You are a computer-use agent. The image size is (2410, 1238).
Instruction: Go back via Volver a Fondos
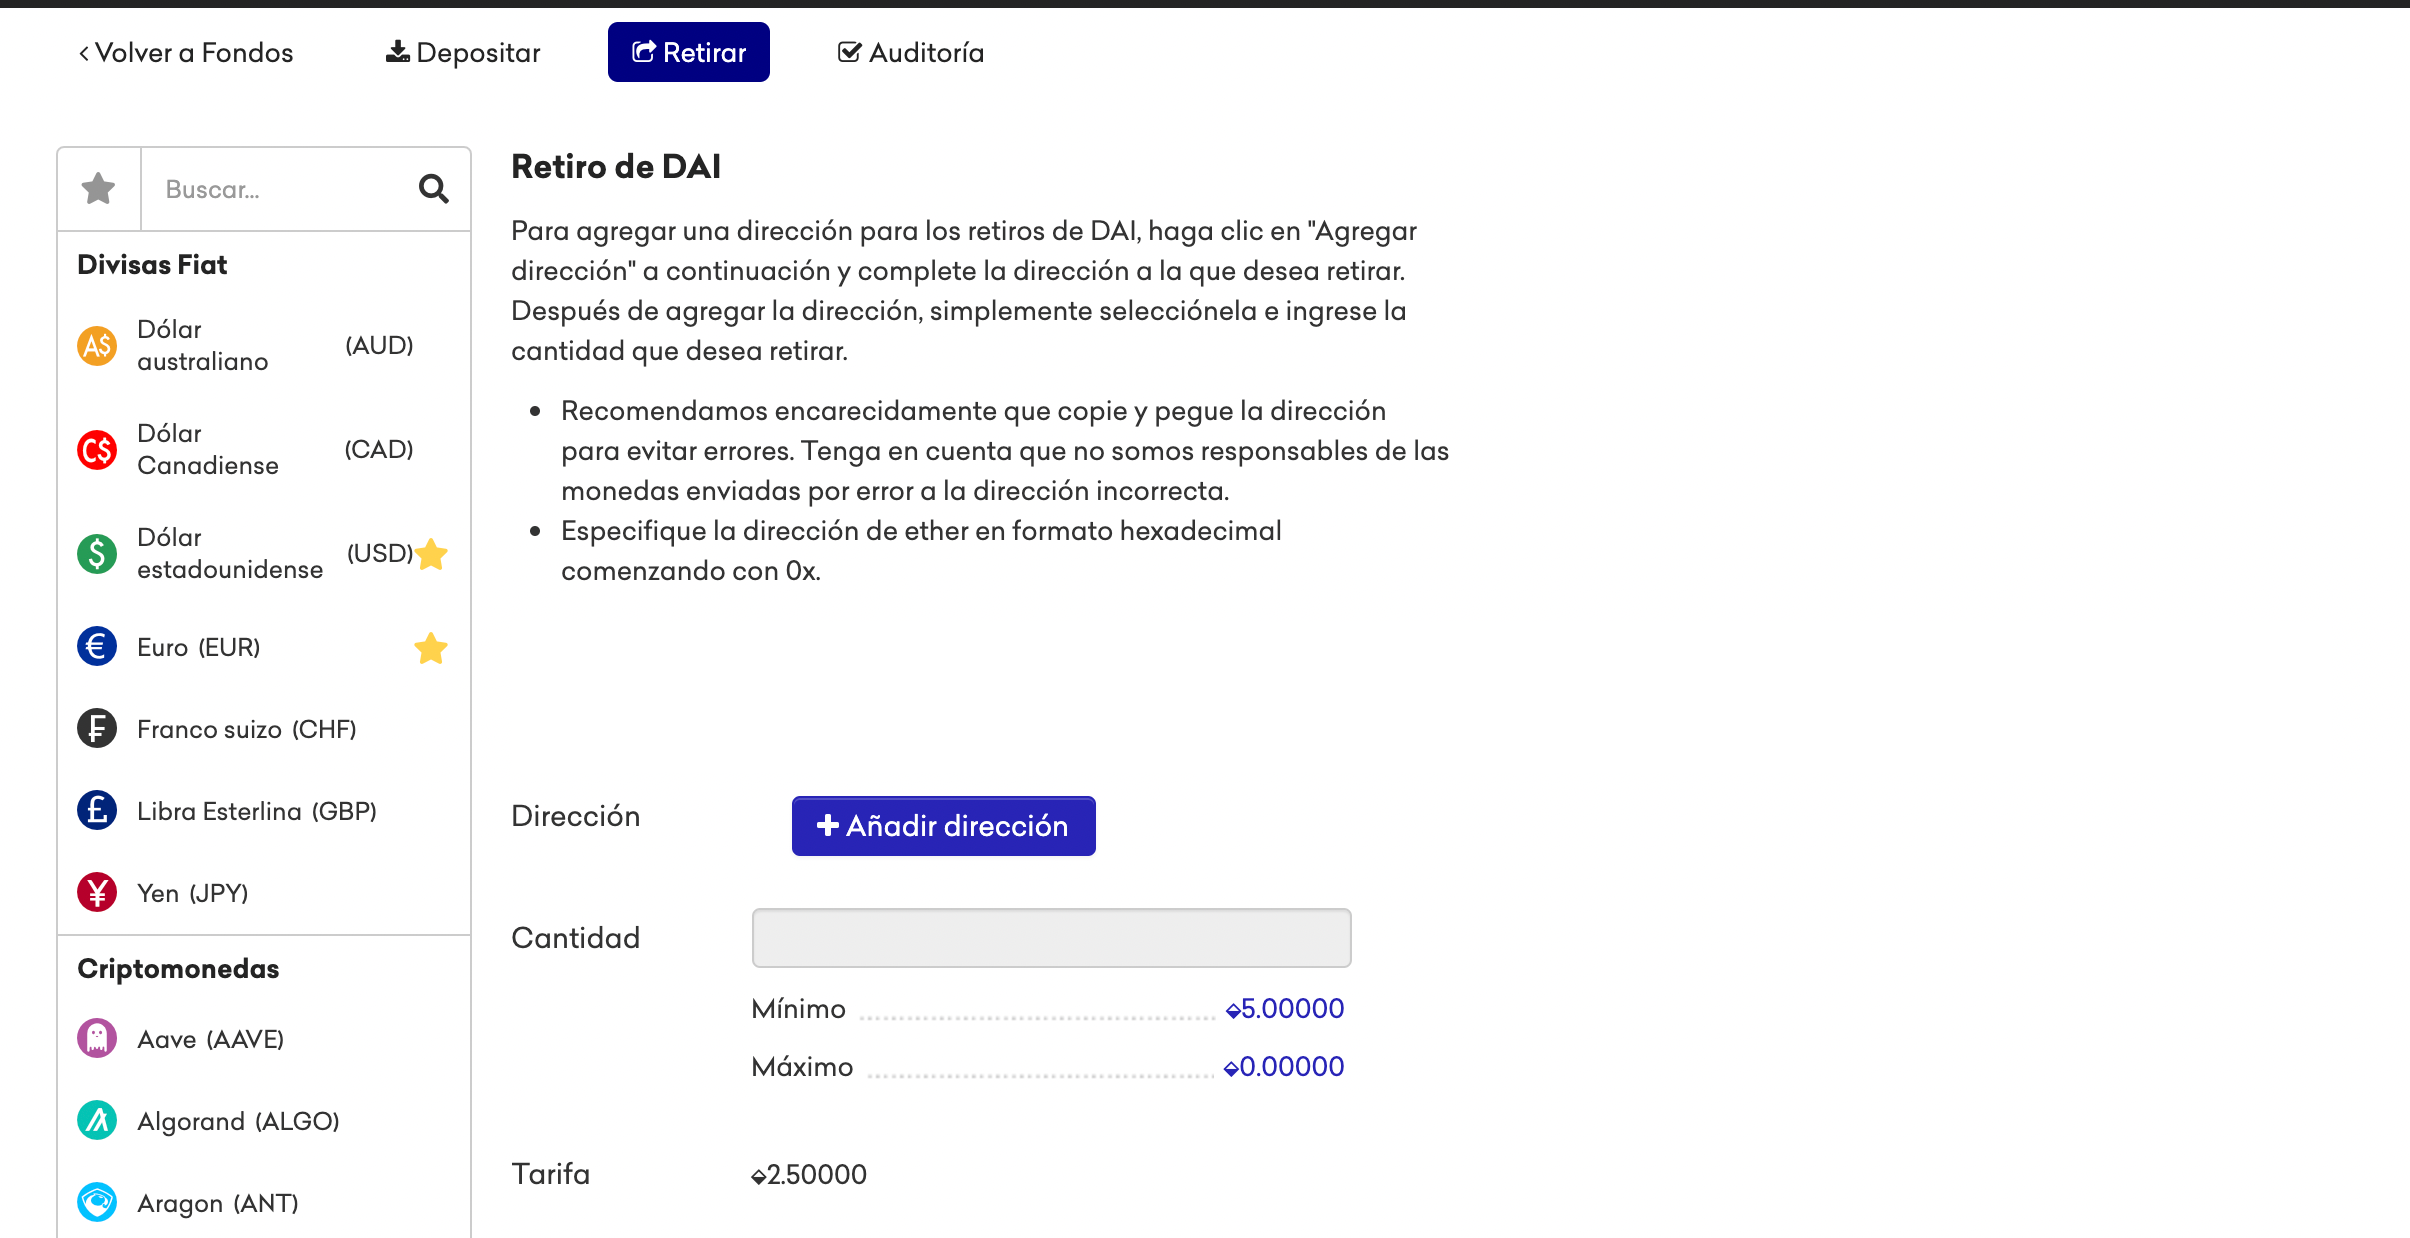click(186, 52)
